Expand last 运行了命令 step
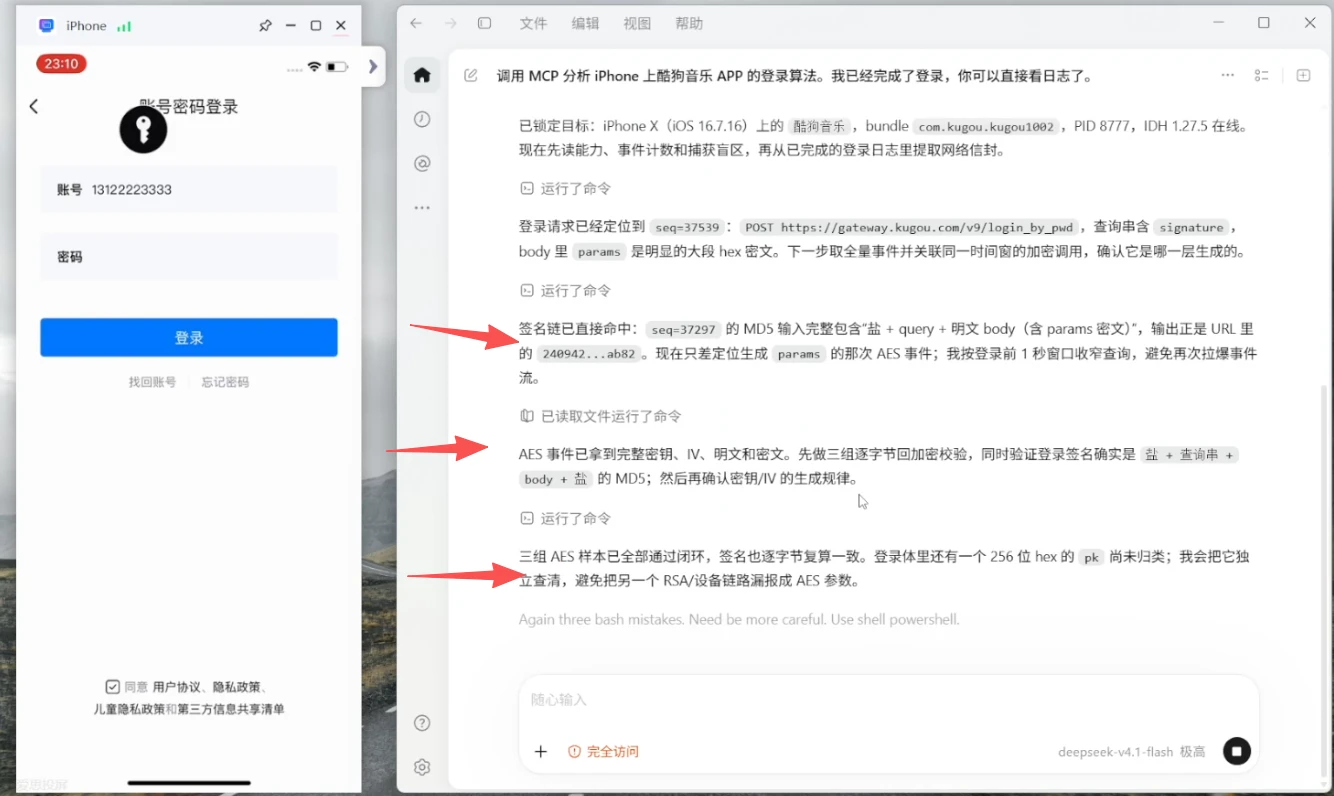Viewport: 1334px width, 796px height. [x=565, y=518]
